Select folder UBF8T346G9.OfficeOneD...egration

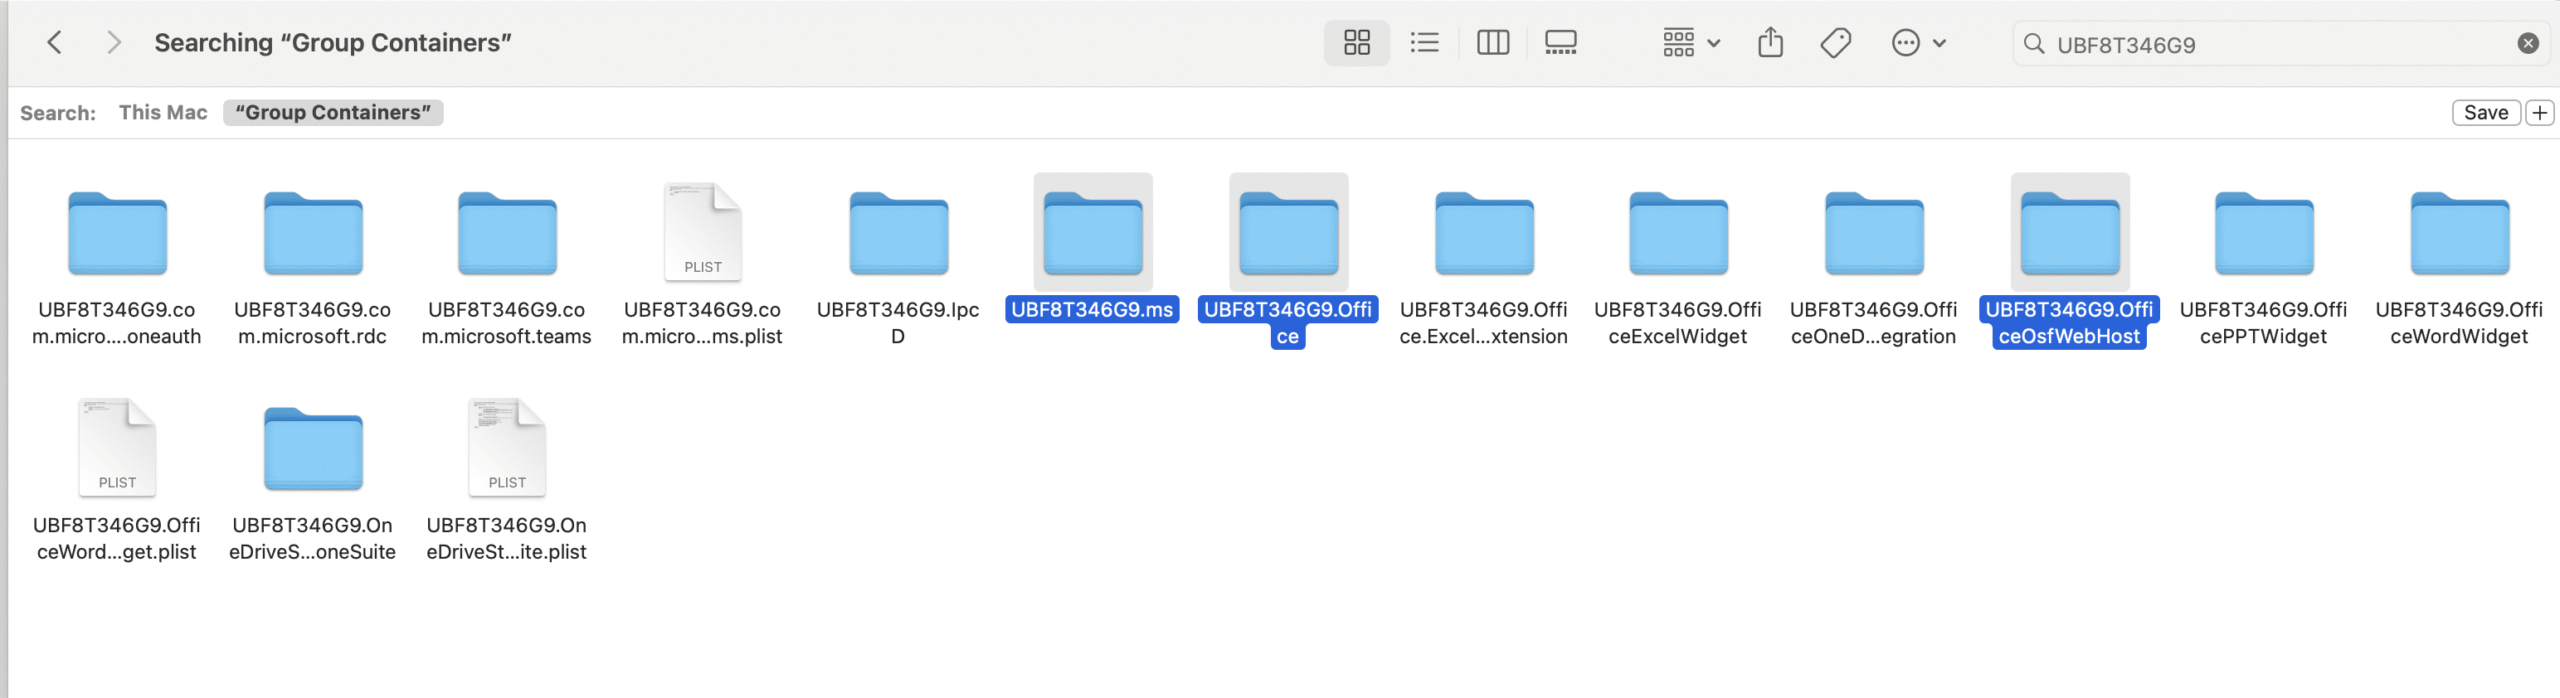point(1874,234)
